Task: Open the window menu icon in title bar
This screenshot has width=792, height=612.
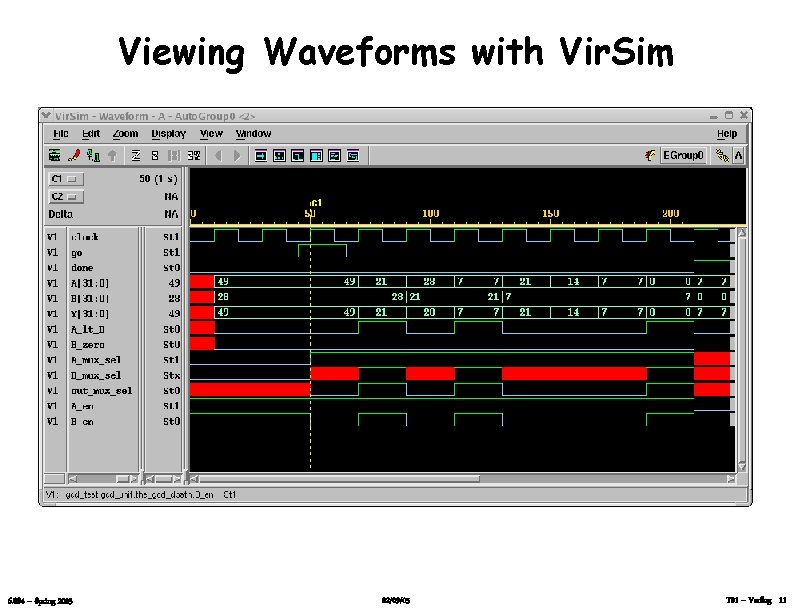Action: 46,116
